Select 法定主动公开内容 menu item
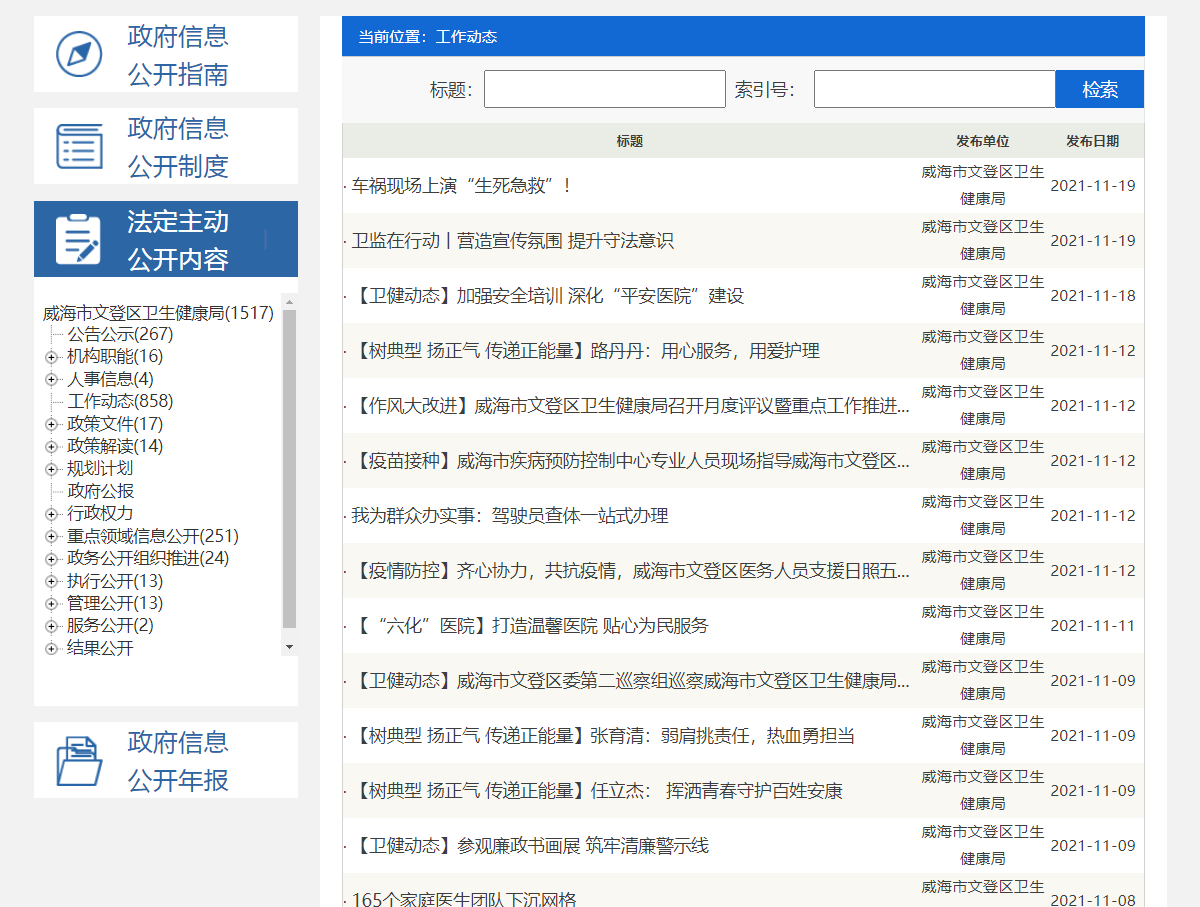 [x=166, y=239]
